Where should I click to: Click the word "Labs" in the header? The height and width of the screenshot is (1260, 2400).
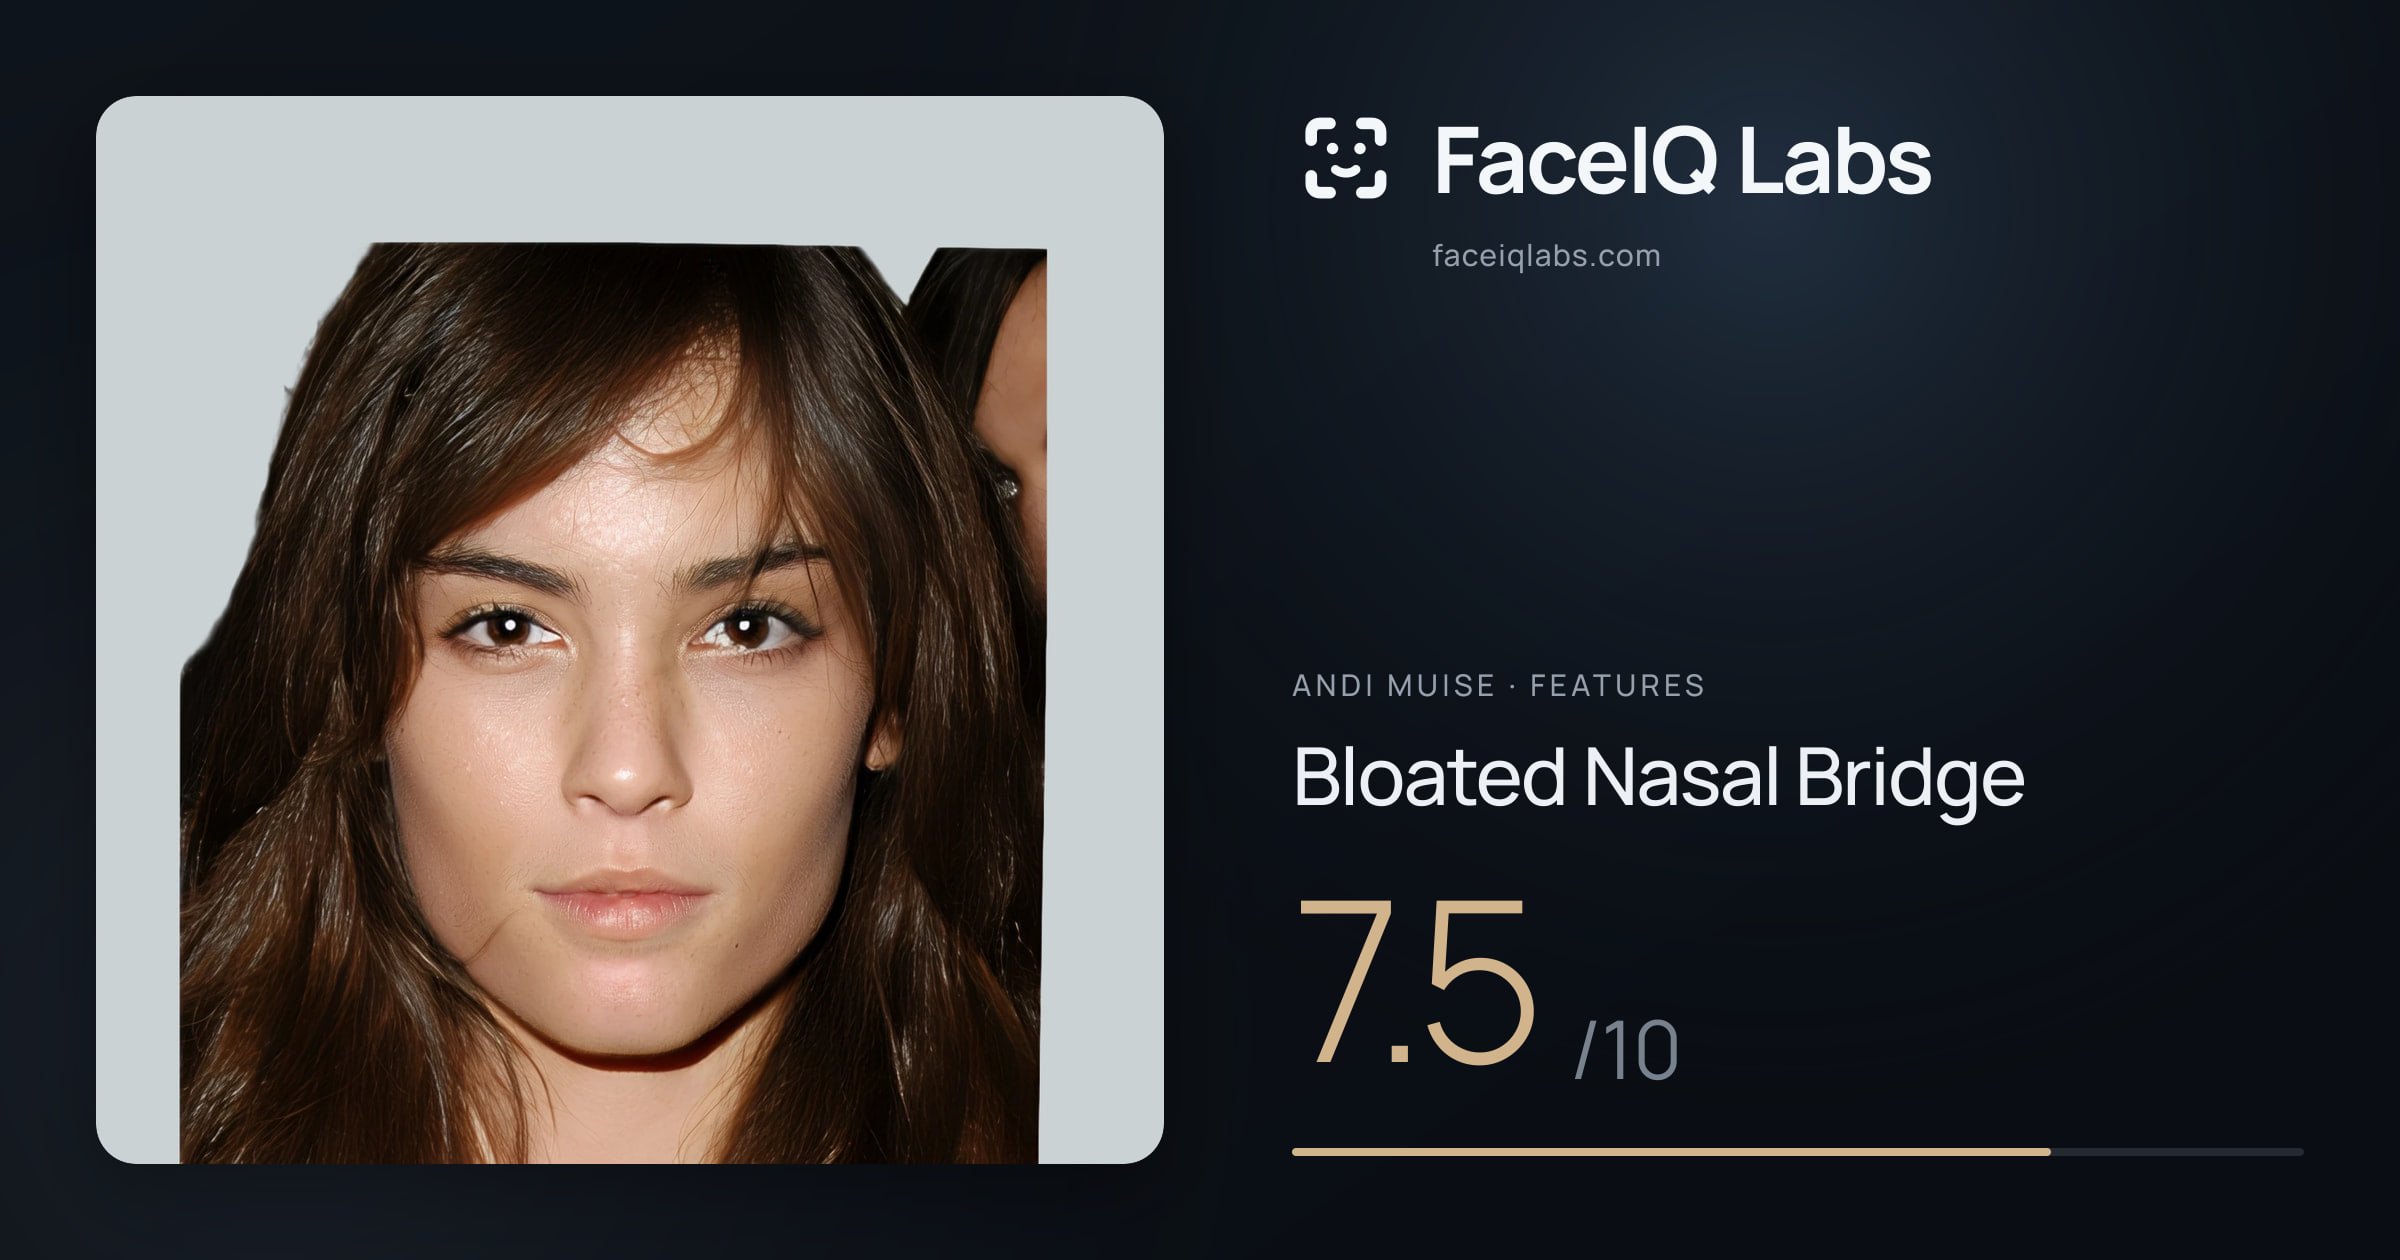(1835, 161)
